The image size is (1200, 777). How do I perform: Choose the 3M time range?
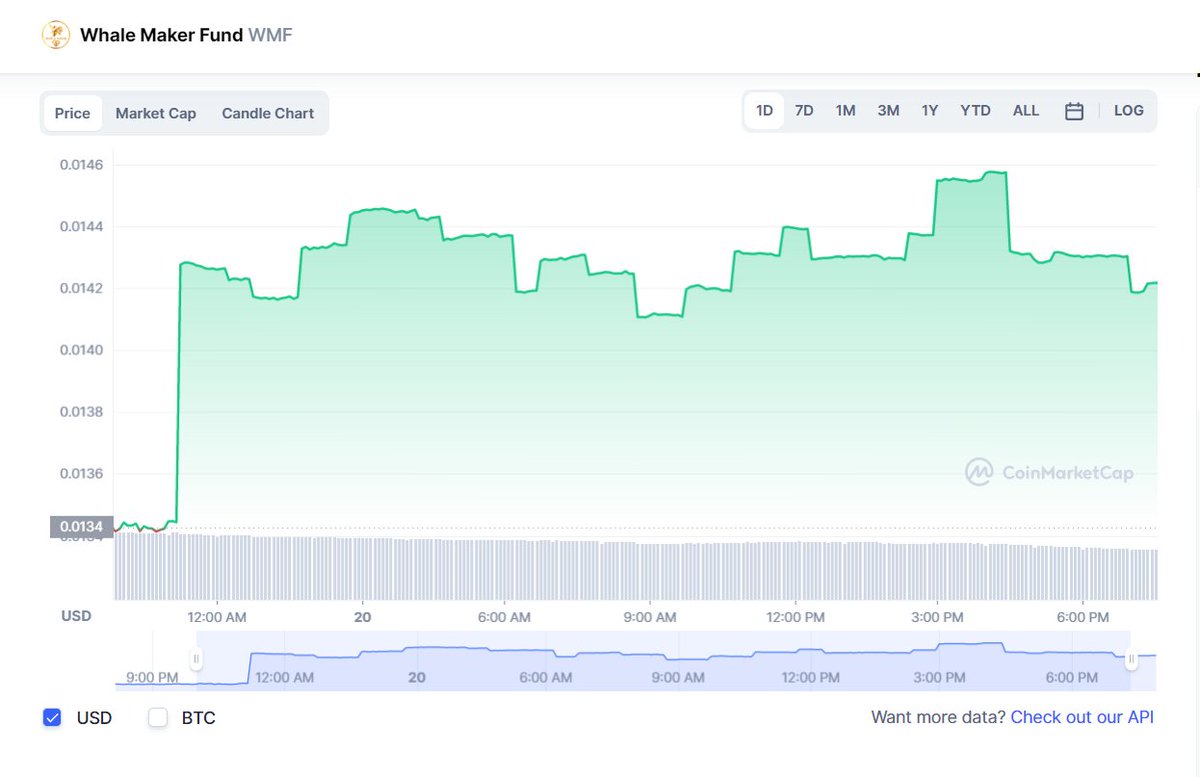tap(888, 110)
